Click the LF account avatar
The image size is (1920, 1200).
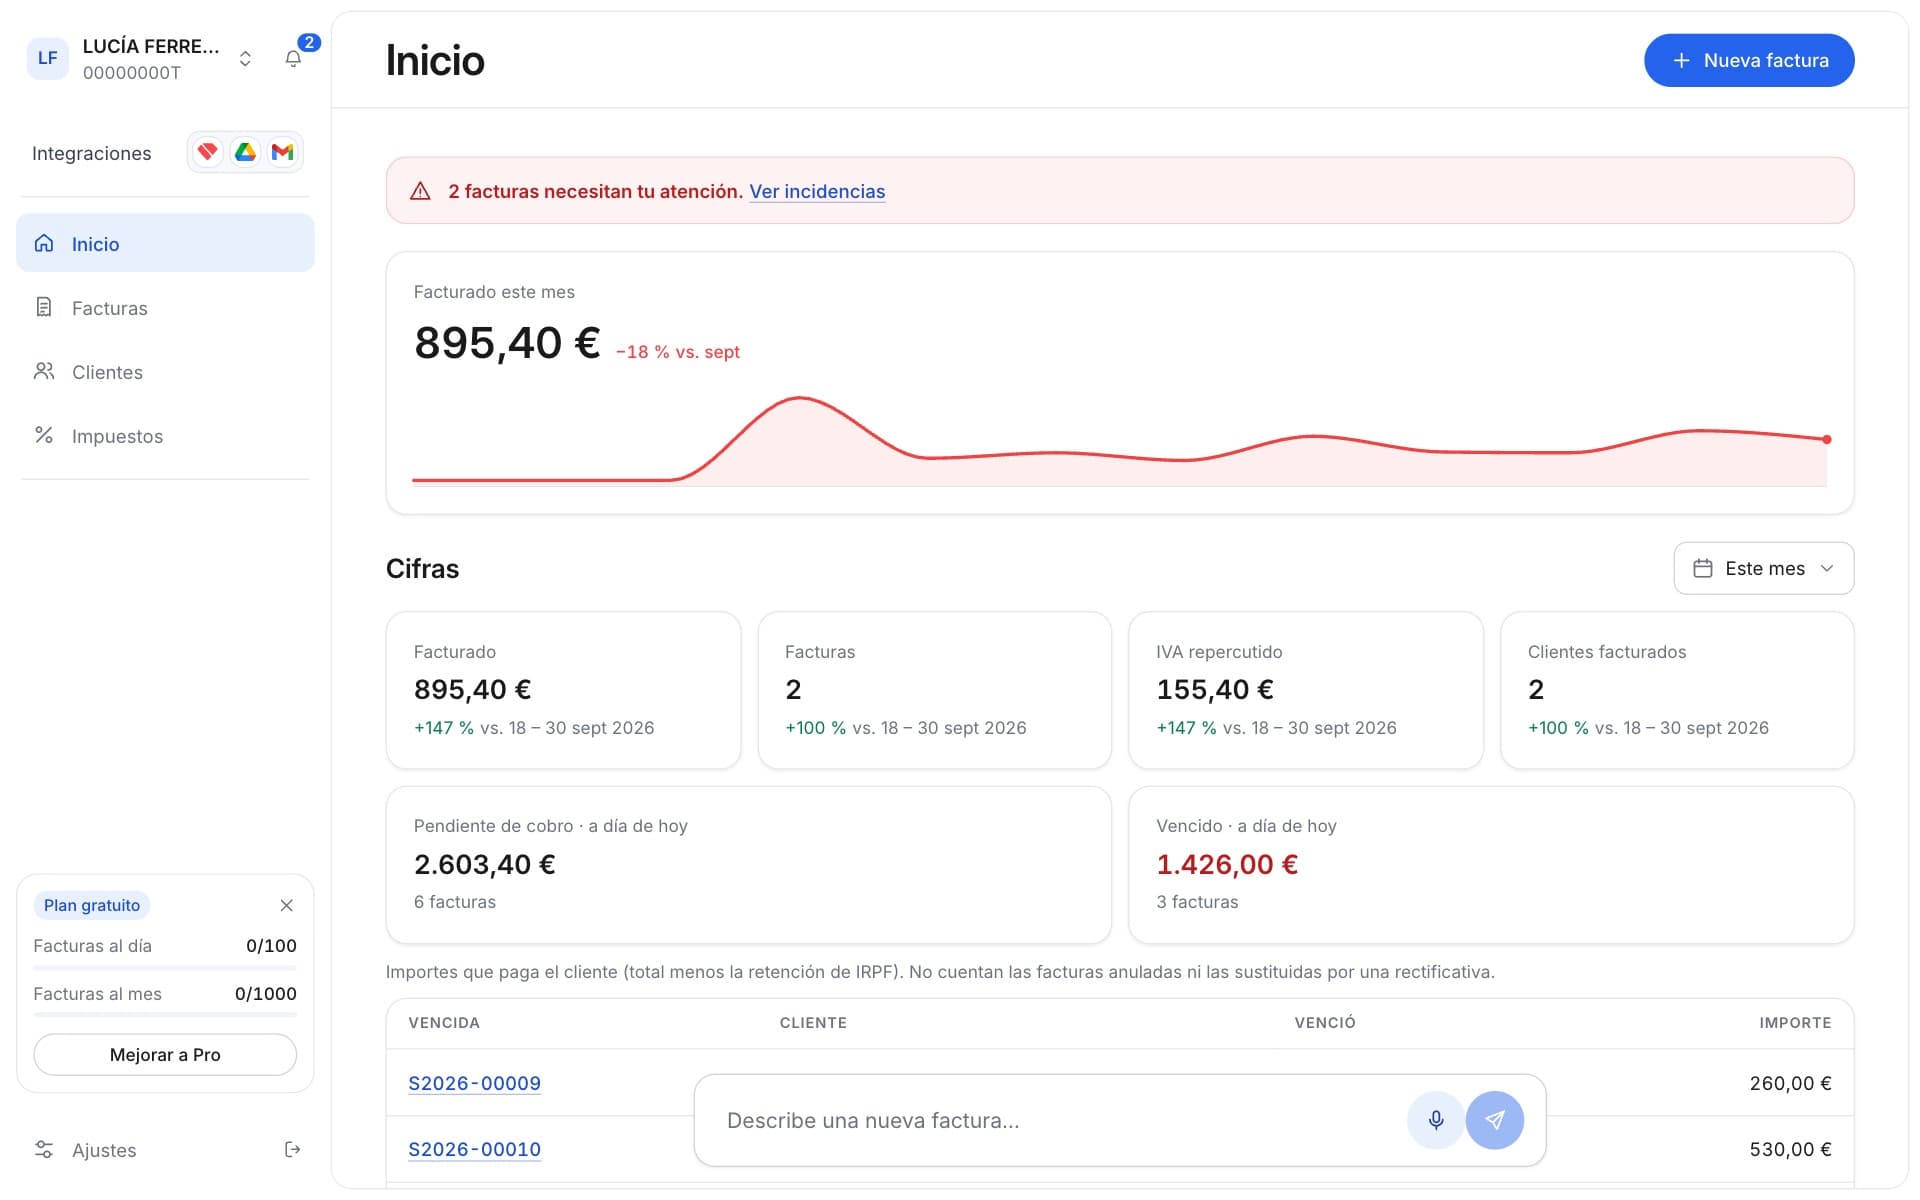[x=48, y=58]
